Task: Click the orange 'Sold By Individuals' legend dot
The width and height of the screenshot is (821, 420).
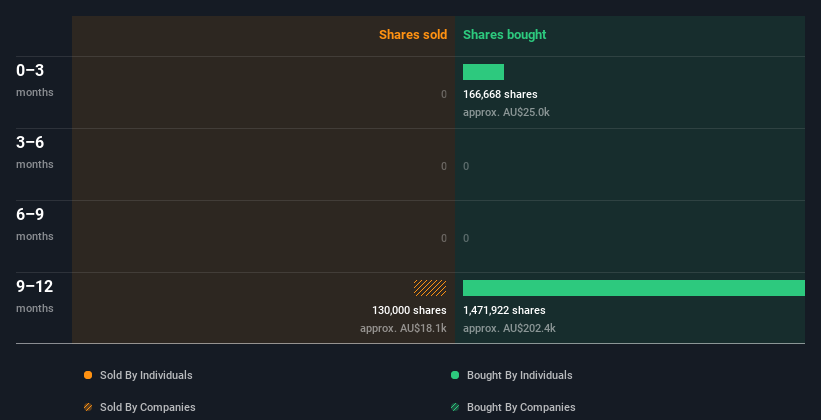Action: point(88,375)
